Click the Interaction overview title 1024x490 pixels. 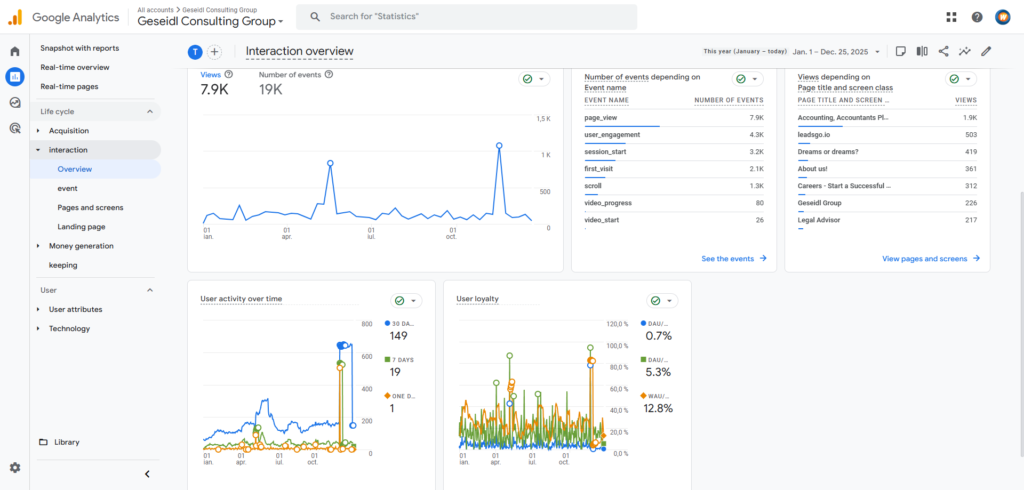click(300, 51)
